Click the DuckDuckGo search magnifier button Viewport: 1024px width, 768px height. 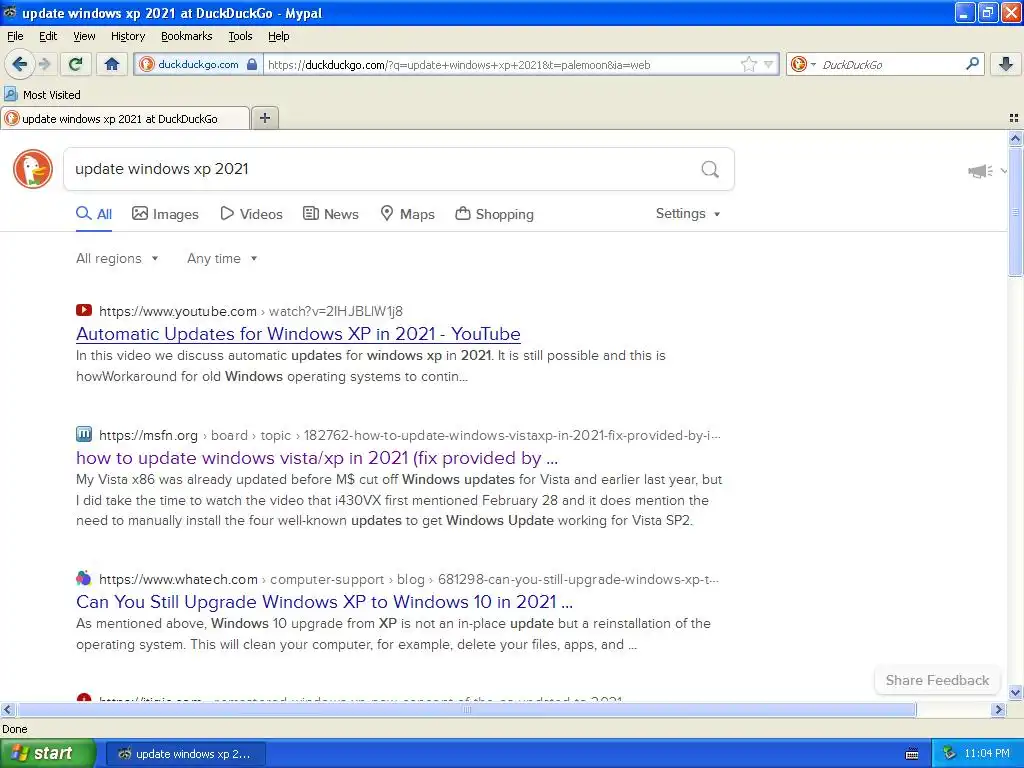[x=710, y=169]
